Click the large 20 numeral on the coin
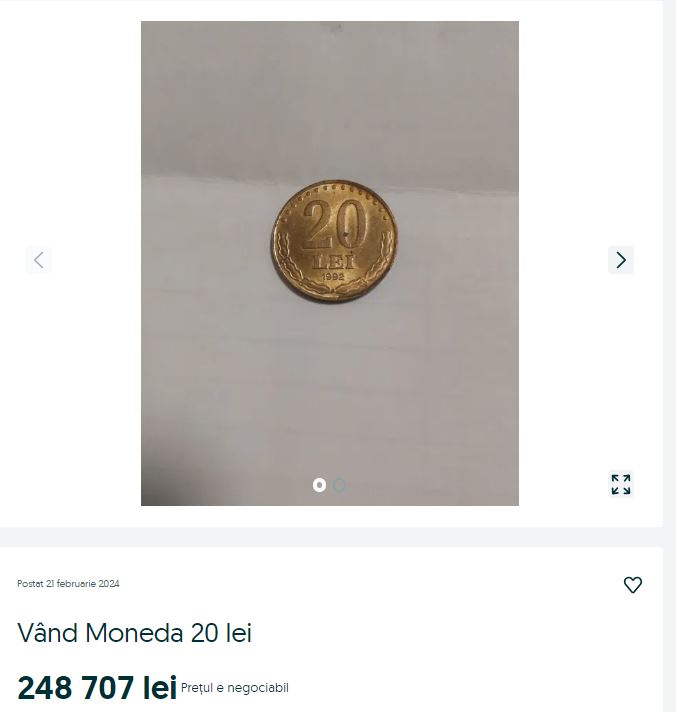 pyautogui.click(x=334, y=225)
